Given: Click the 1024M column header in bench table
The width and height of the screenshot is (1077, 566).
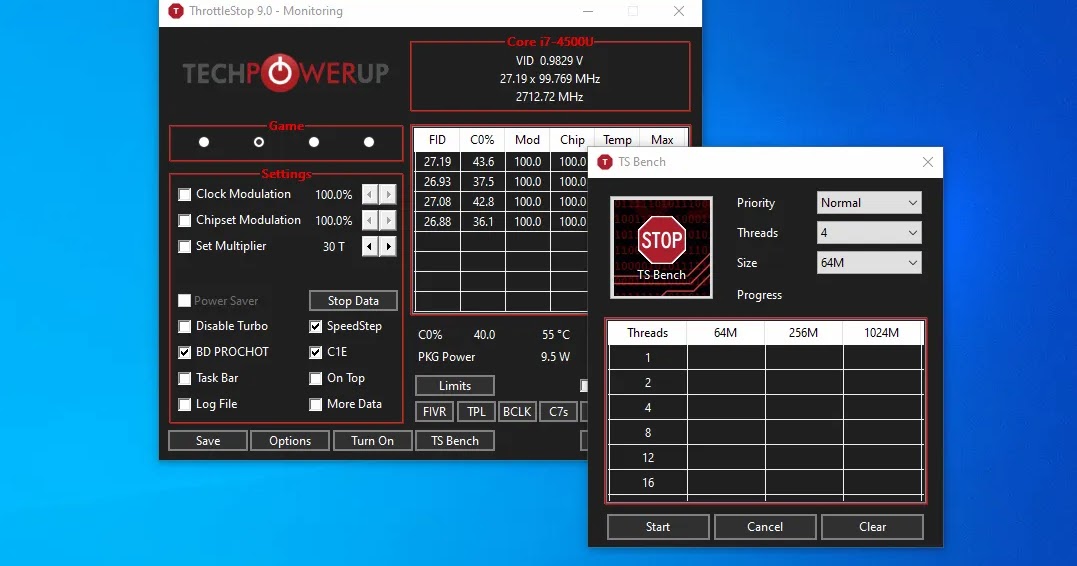Looking at the screenshot, I should 882,333.
